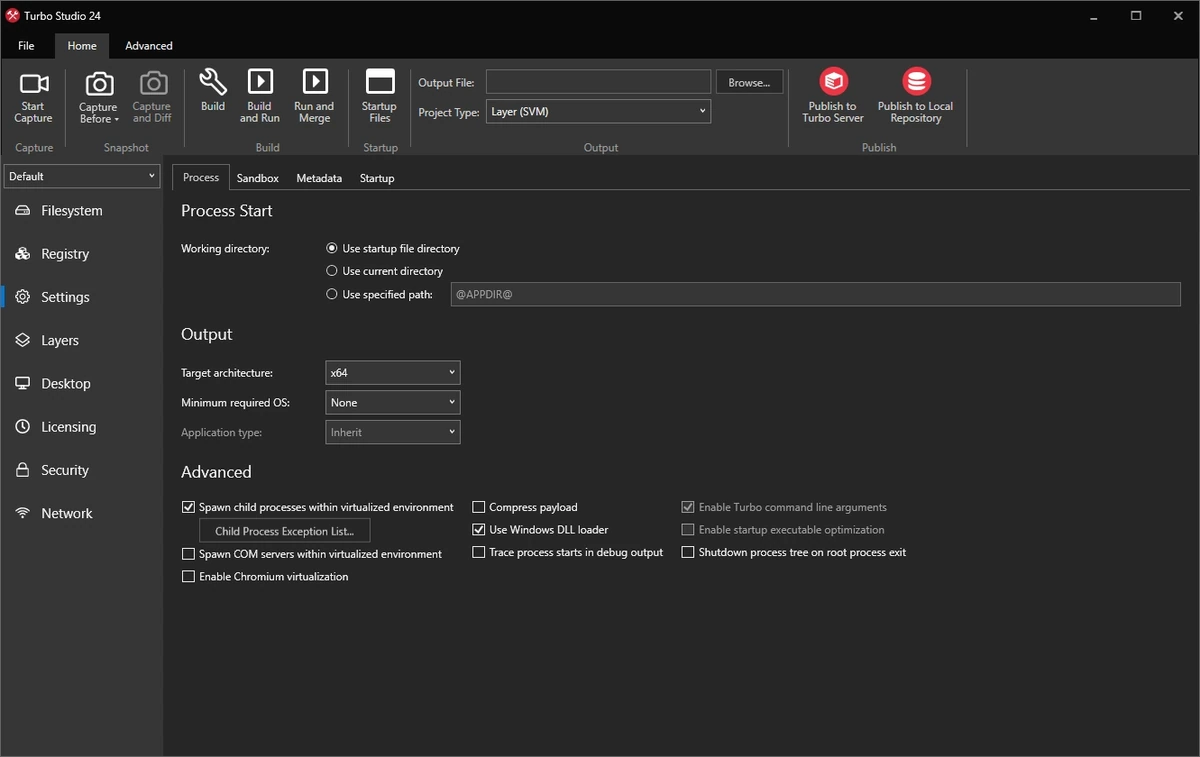Click the Turbo Studio title bar logo

click(x=13, y=16)
